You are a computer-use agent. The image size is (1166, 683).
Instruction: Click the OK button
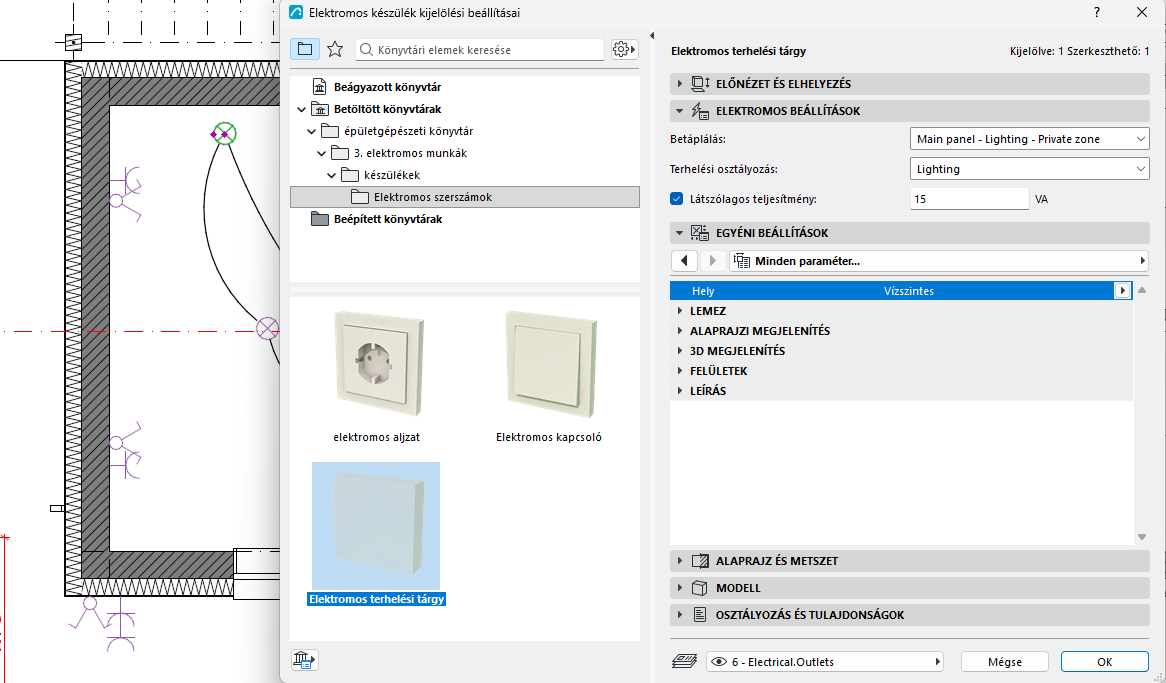tap(1104, 661)
